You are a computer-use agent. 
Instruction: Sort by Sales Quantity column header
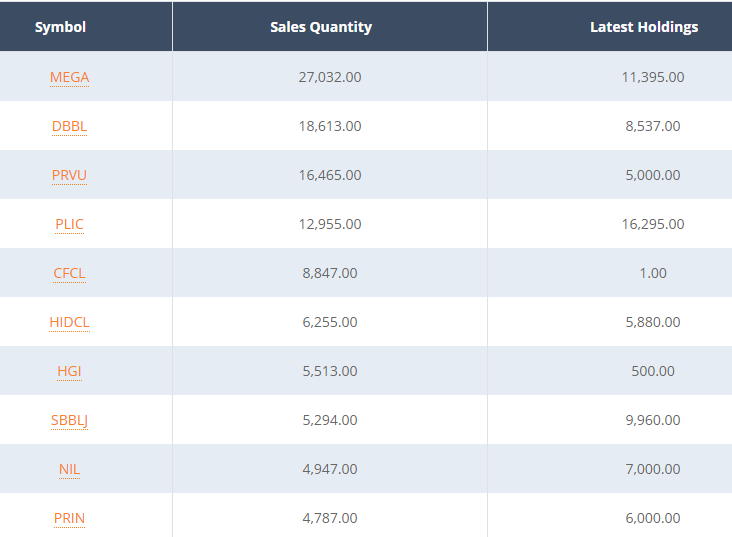pos(321,27)
